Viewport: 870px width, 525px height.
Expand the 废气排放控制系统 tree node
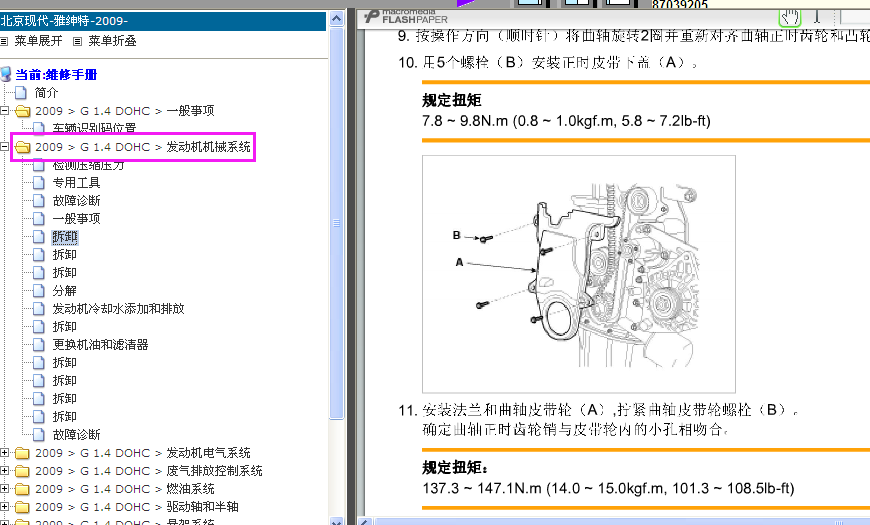4,471
